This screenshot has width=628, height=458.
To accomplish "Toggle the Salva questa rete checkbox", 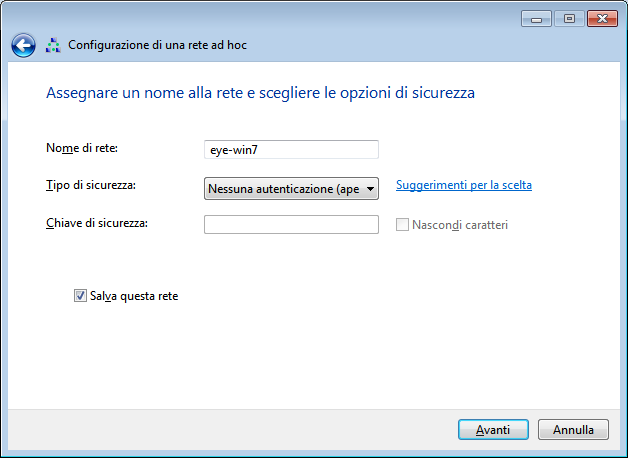I will click(80, 296).
